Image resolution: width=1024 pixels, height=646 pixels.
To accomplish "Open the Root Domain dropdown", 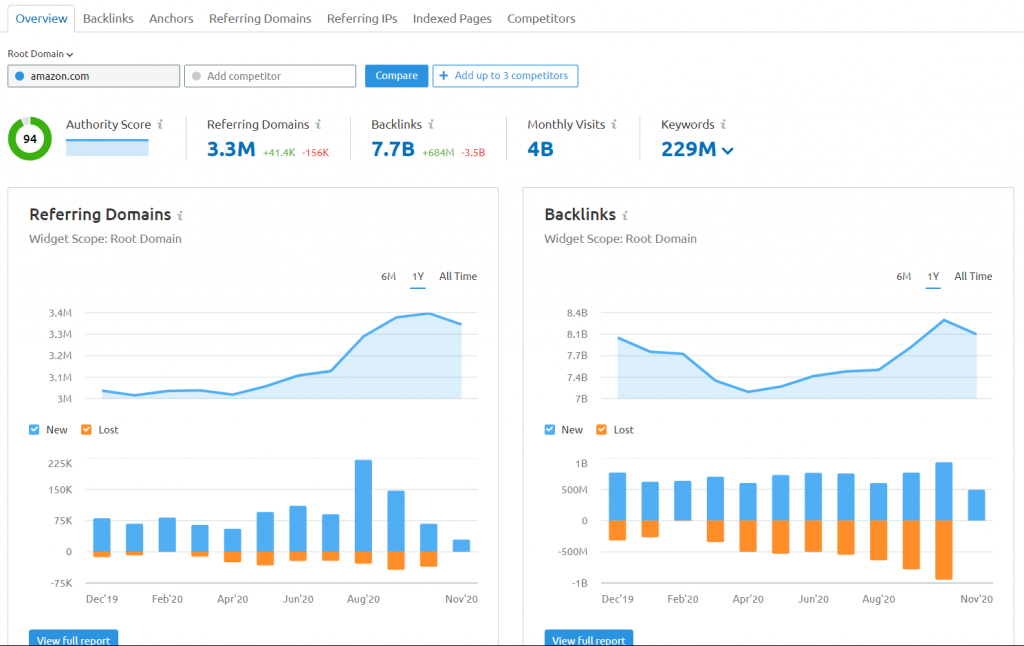I will (40, 54).
